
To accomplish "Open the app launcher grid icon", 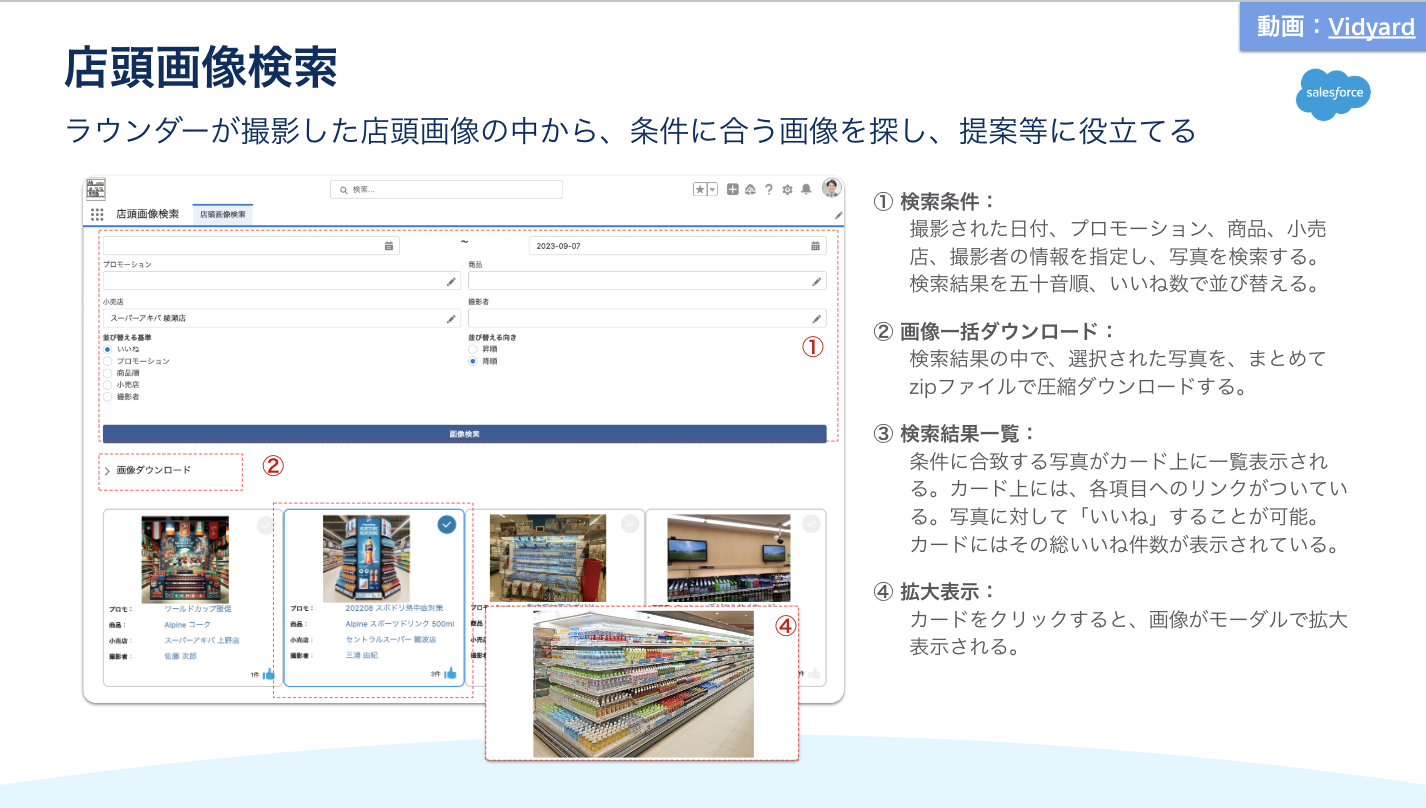I will click(x=97, y=214).
